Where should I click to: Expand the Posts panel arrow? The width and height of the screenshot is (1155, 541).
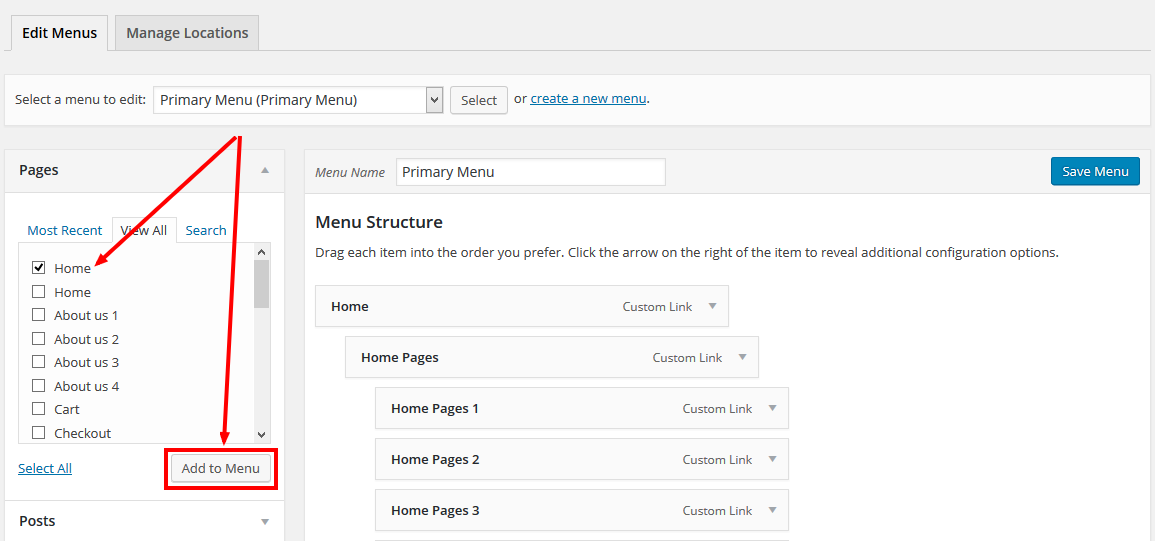coord(265,522)
